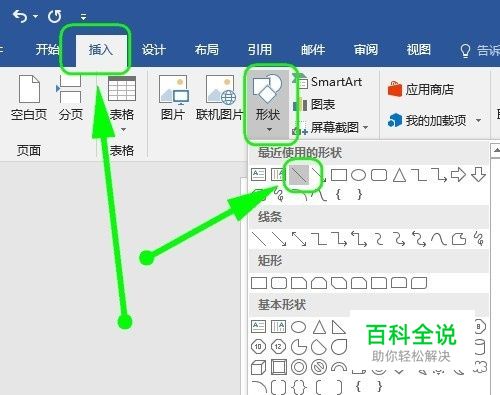Select Elbow Connector in 线条 section
The image size is (500, 395).
[319, 239]
